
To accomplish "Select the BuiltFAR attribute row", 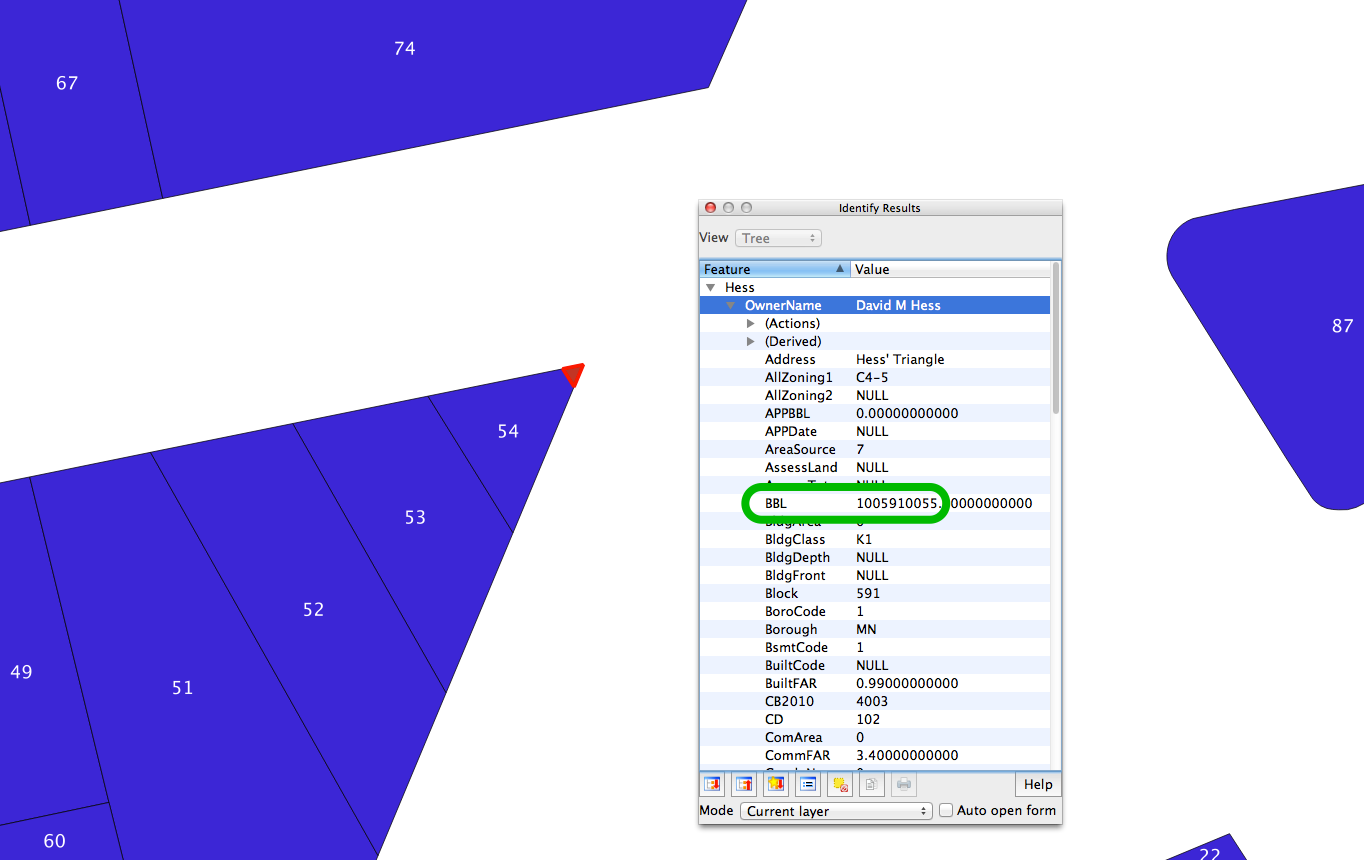I will coord(875,684).
